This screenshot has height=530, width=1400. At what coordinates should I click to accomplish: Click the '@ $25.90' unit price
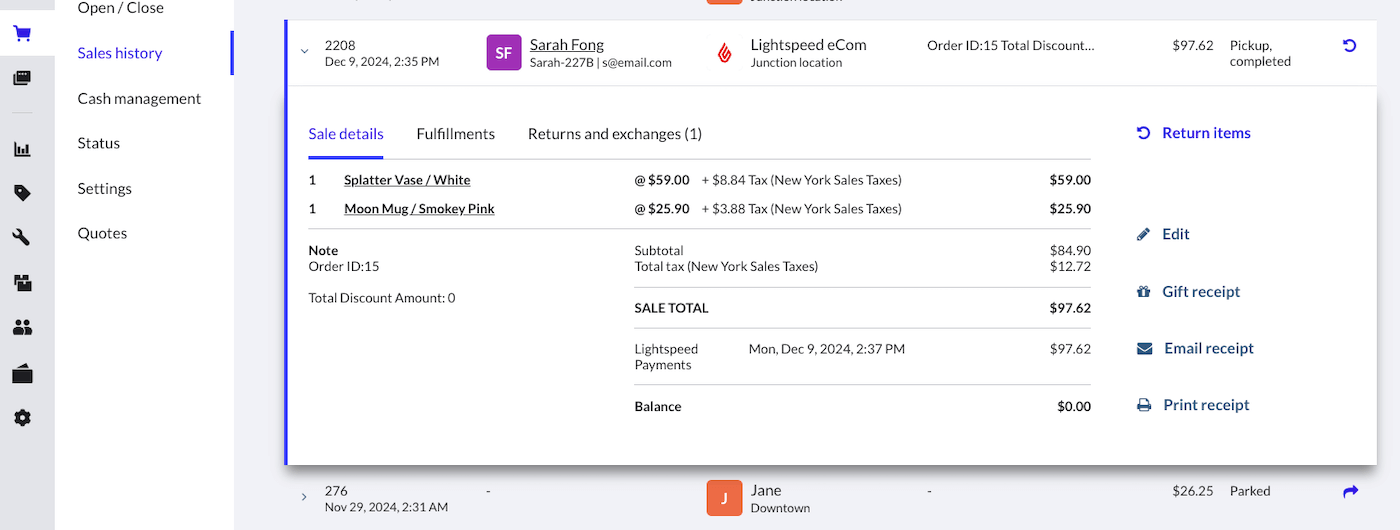(662, 209)
